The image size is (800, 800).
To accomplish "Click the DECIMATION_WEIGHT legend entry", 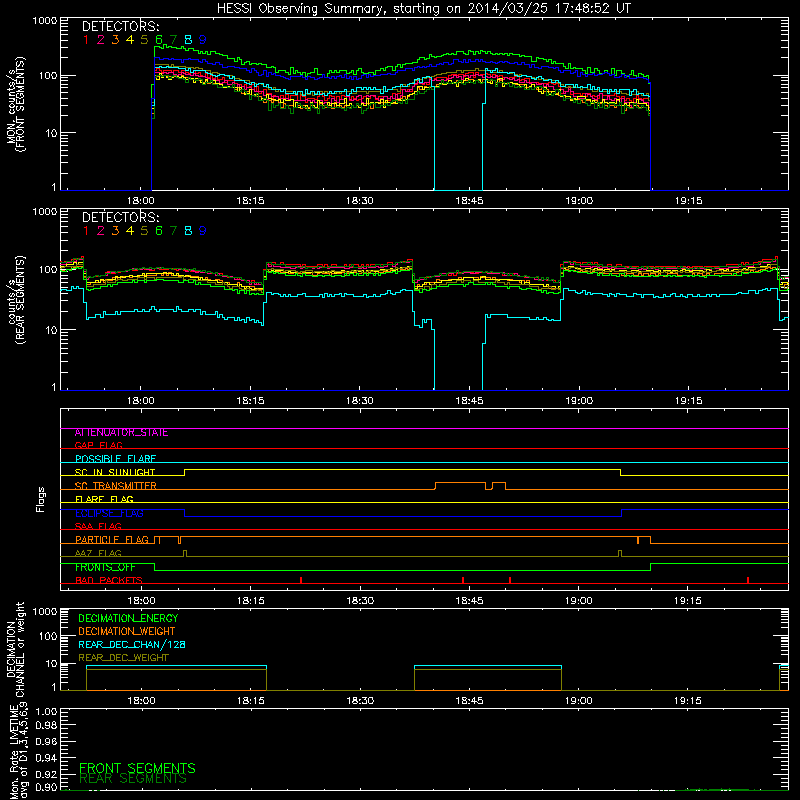I will 127,631.
